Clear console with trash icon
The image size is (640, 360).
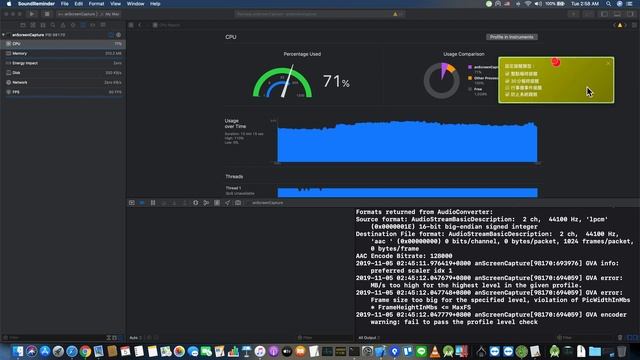[x=620, y=338]
